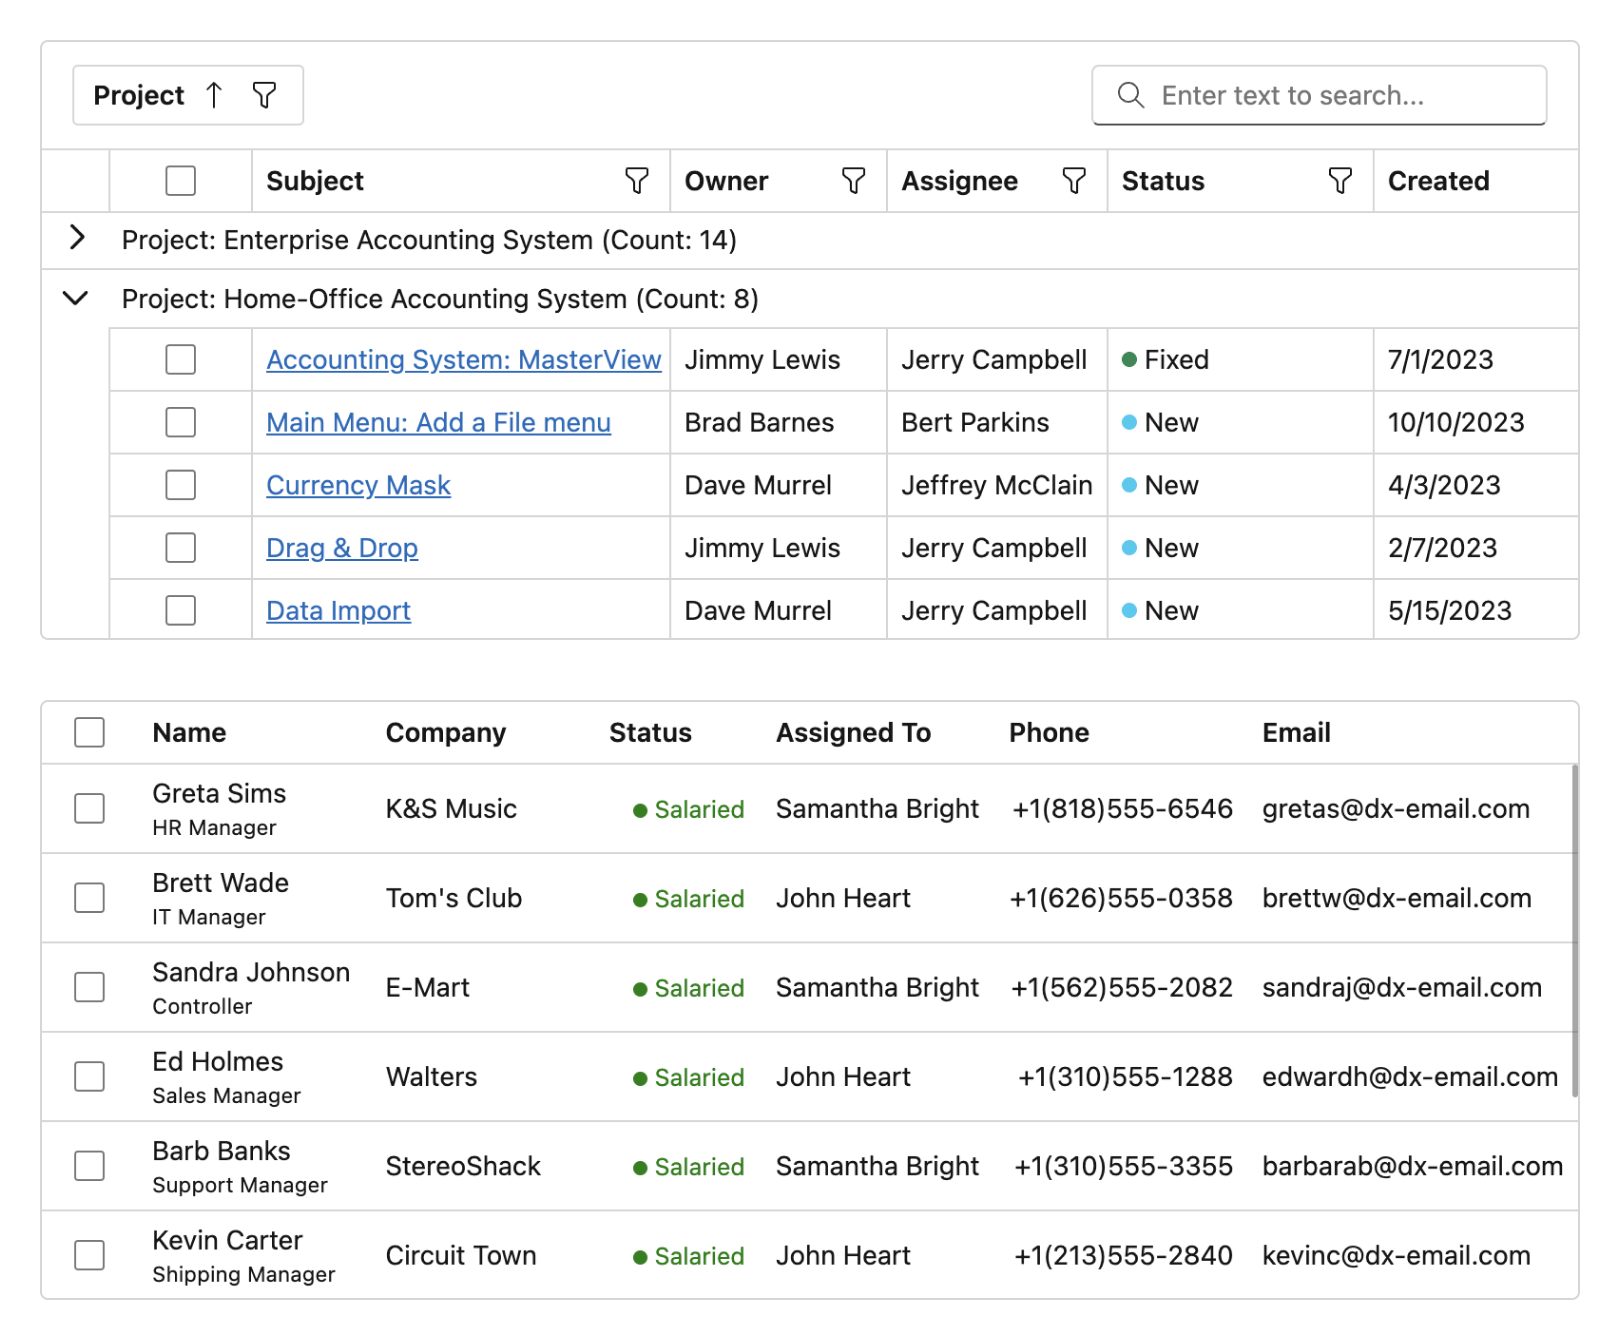
Task: Check the Greta Sims row checkbox
Action: point(89,808)
